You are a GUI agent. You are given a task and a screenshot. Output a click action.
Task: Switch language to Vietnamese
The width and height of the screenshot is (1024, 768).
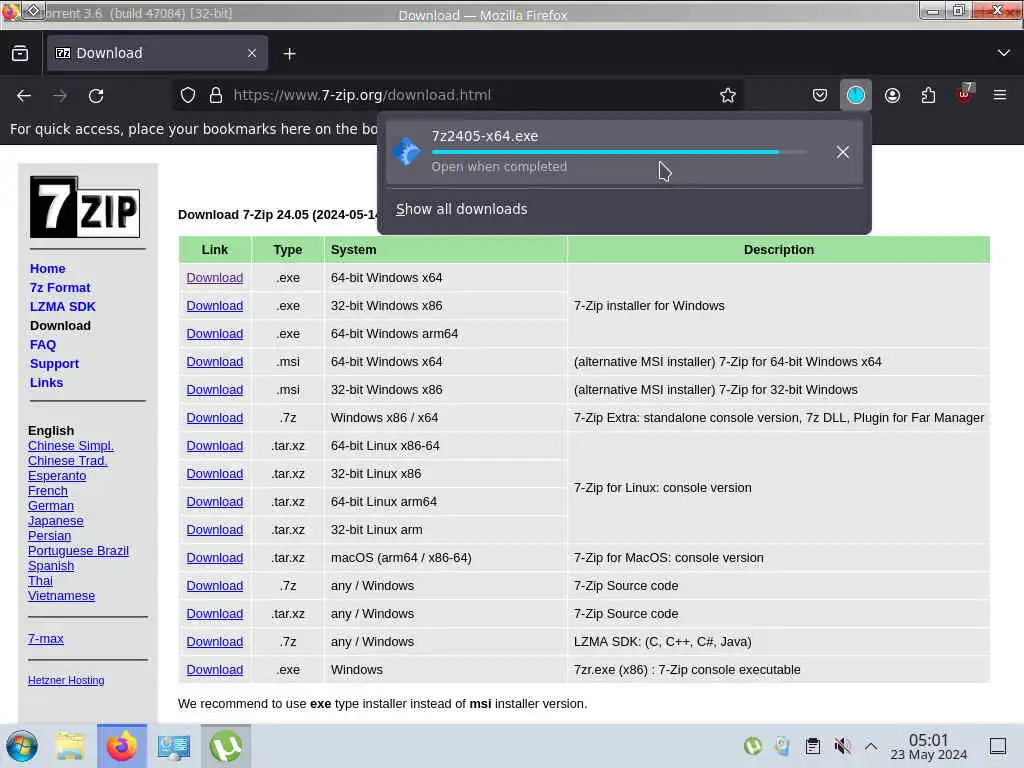61,596
